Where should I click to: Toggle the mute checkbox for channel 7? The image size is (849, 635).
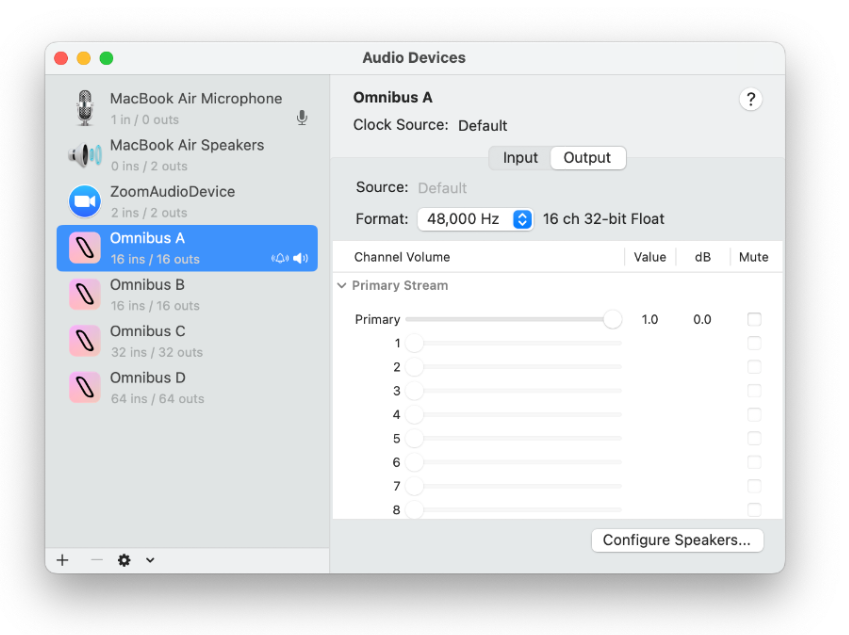point(754,486)
